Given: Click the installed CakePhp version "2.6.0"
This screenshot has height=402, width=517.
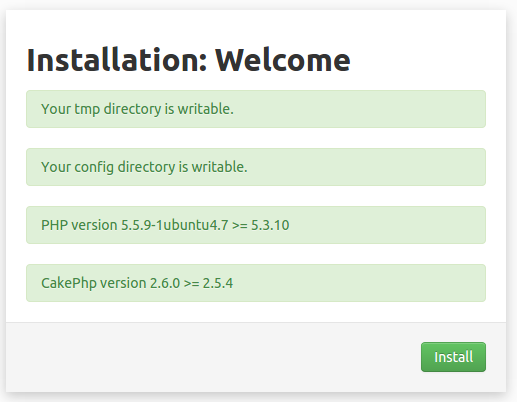Looking at the screenshot, I should click(x=165, y=283).
